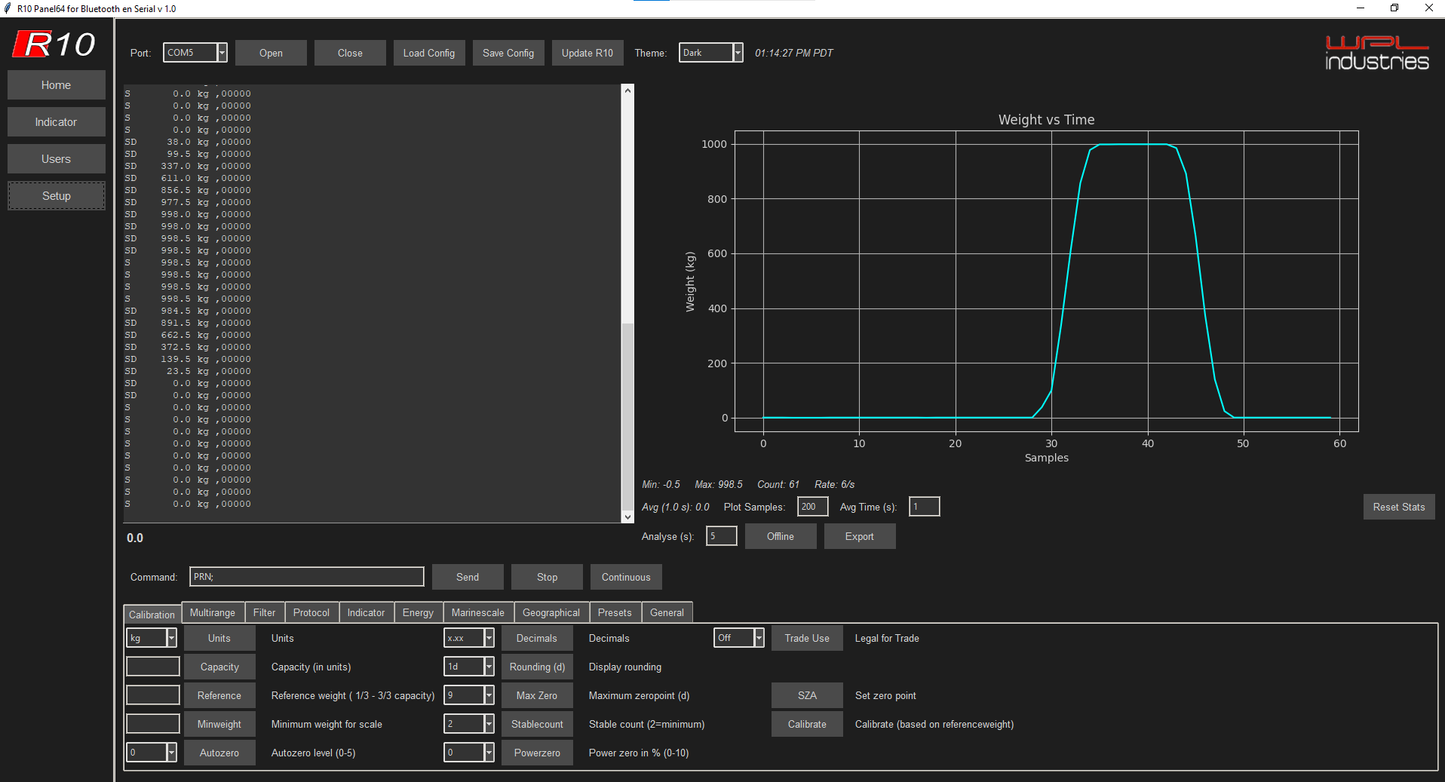Switch to the General tab
The width and height of the screenshot is (1445, 782).
667,613
